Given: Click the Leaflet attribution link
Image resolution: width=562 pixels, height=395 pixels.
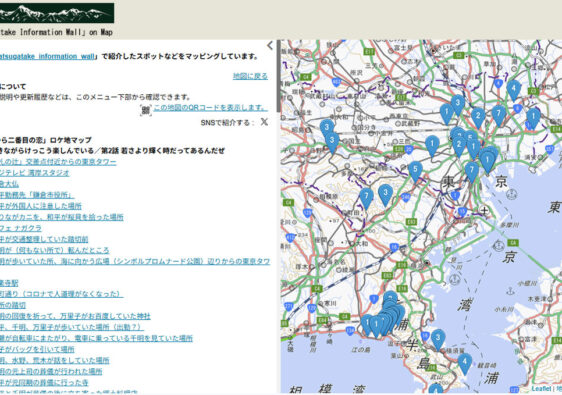Looking at the screenshot, I should [541, 389].
